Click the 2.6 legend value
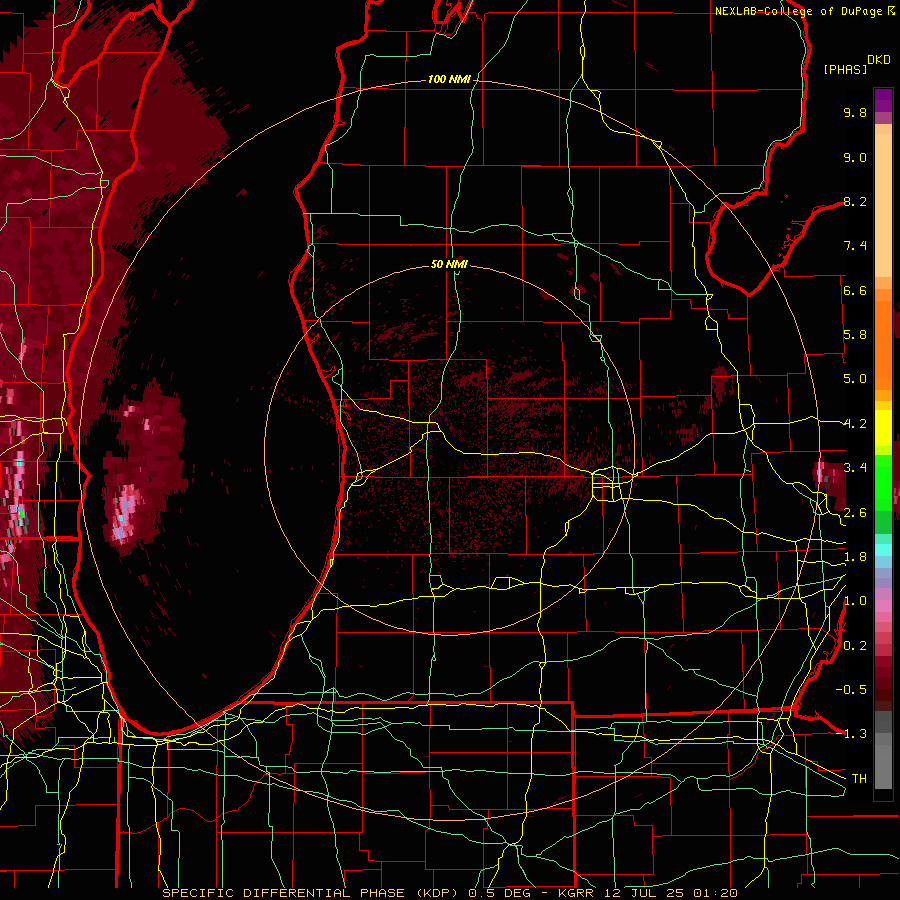 click(855, 513)
